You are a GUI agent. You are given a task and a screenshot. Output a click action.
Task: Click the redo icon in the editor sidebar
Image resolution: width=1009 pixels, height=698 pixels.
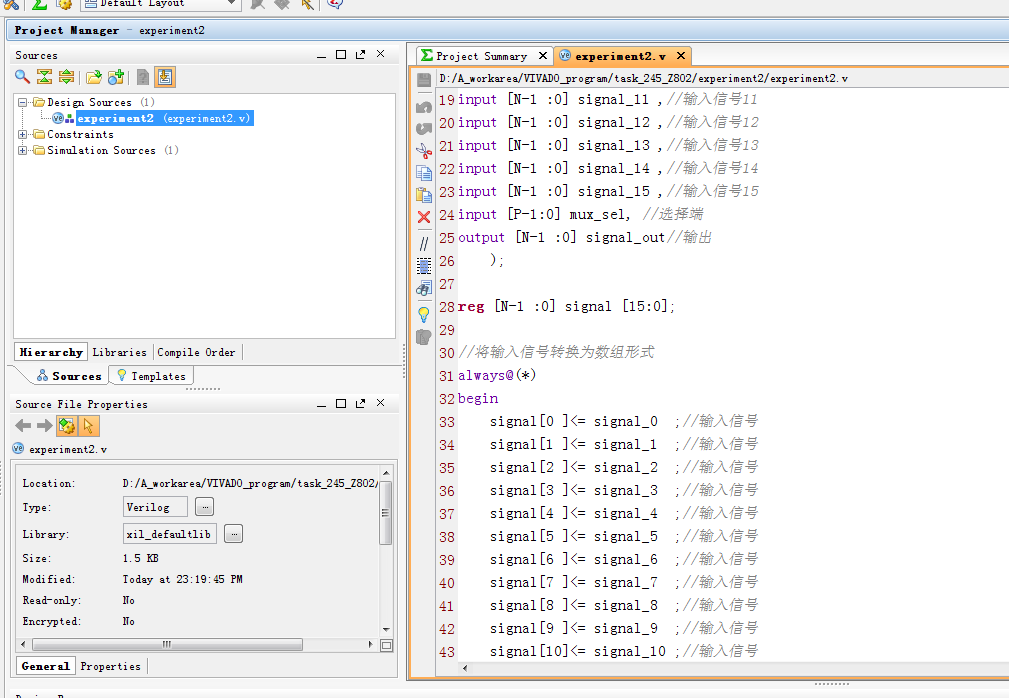pos(423,129)
